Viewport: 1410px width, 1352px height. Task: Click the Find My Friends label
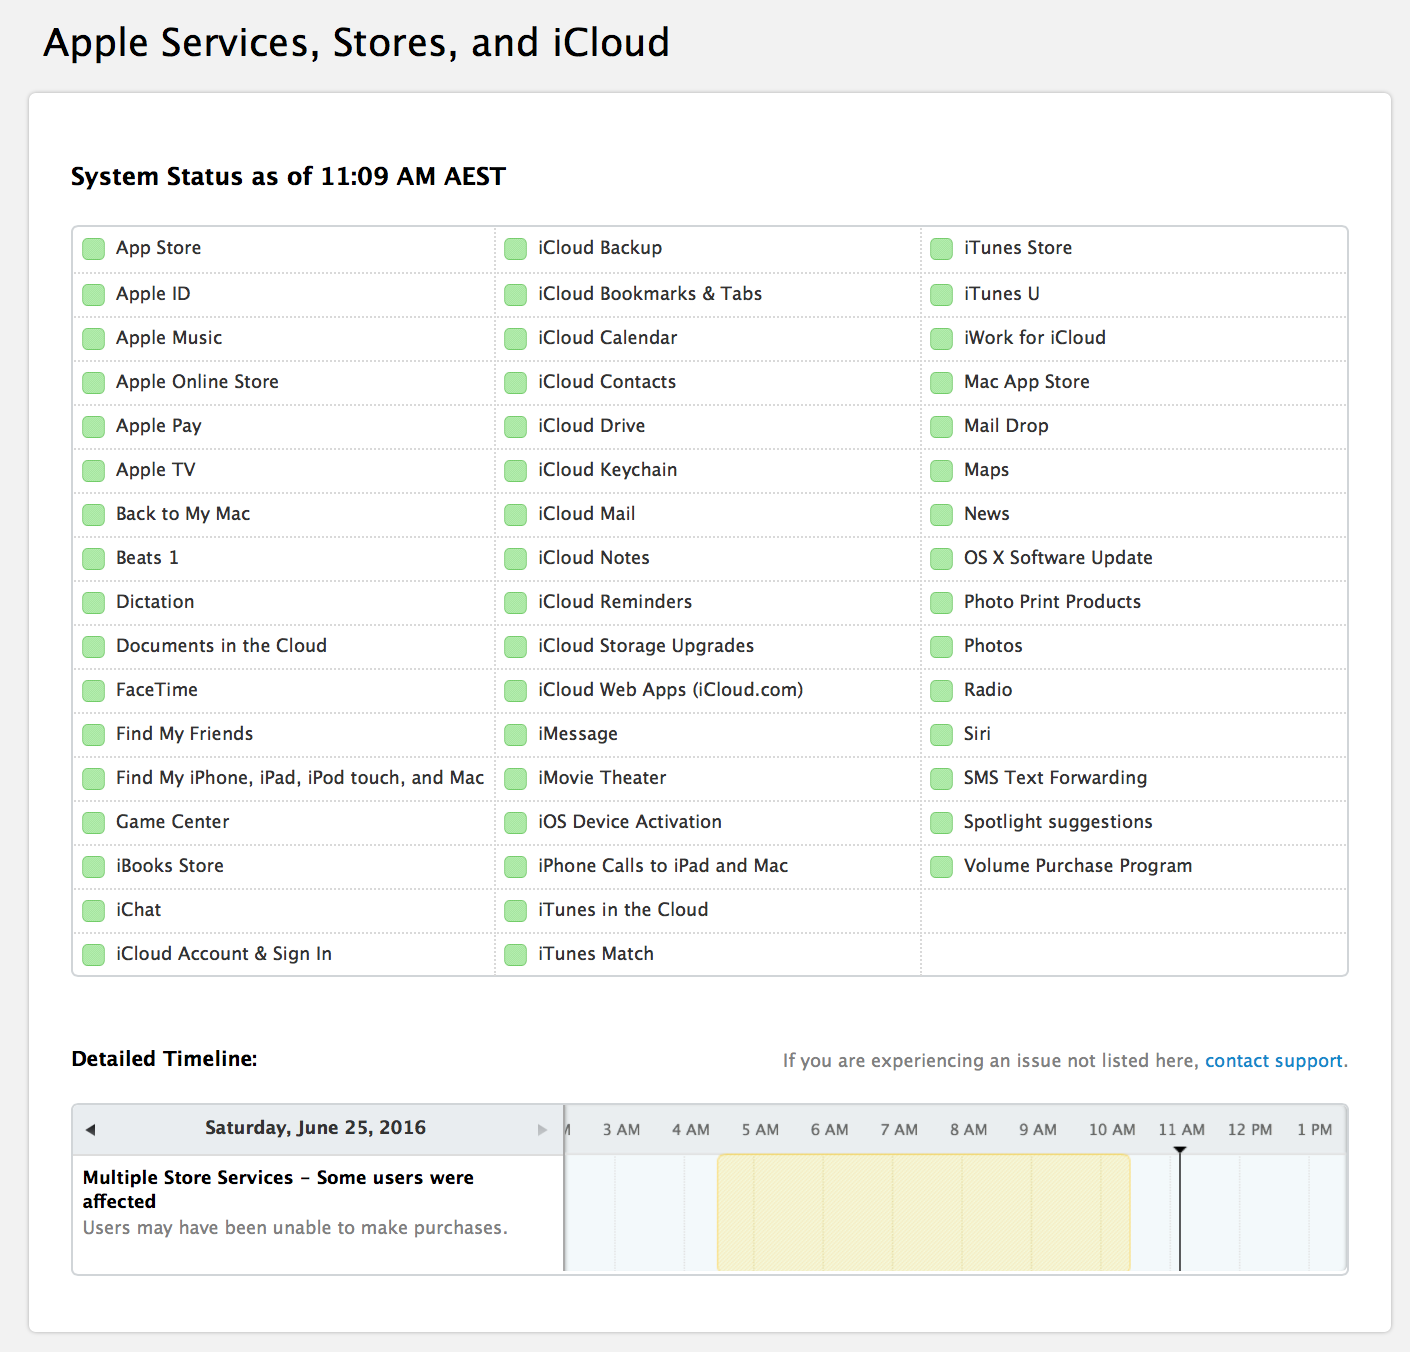pos(185,734)
